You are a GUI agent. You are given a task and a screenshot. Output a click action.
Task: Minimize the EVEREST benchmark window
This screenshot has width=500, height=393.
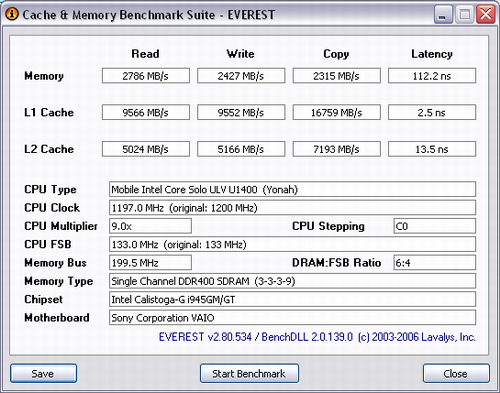pyautogui.click(x=443, y=14)
